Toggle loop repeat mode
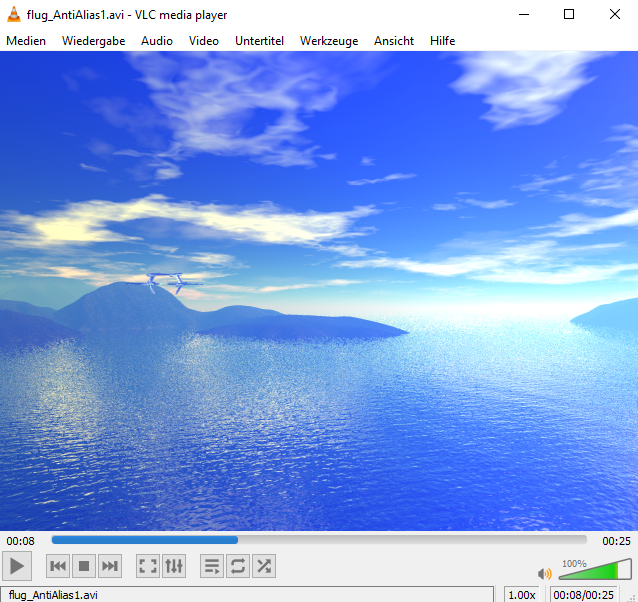The width and height of the screenshot is (638, 602). 238,566
